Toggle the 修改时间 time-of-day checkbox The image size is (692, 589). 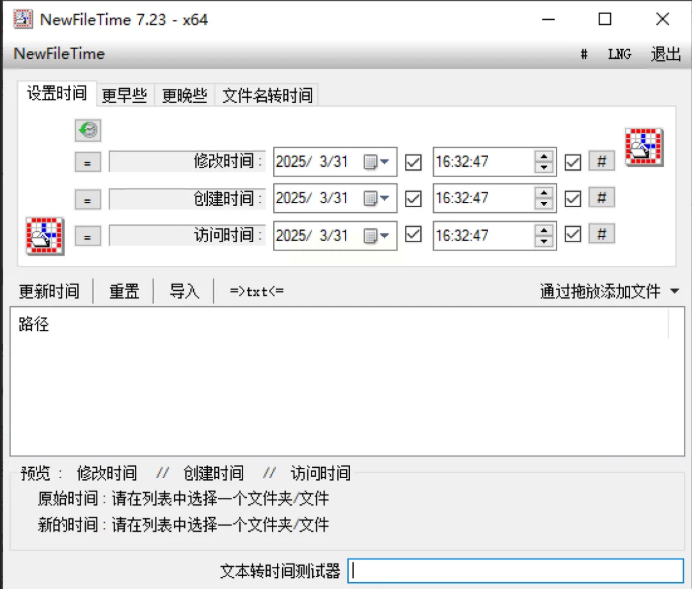pos(573,162)
